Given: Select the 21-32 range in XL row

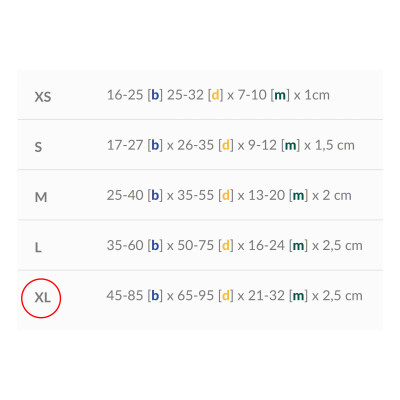Looking at the screenshot, I should click(266, 296).
